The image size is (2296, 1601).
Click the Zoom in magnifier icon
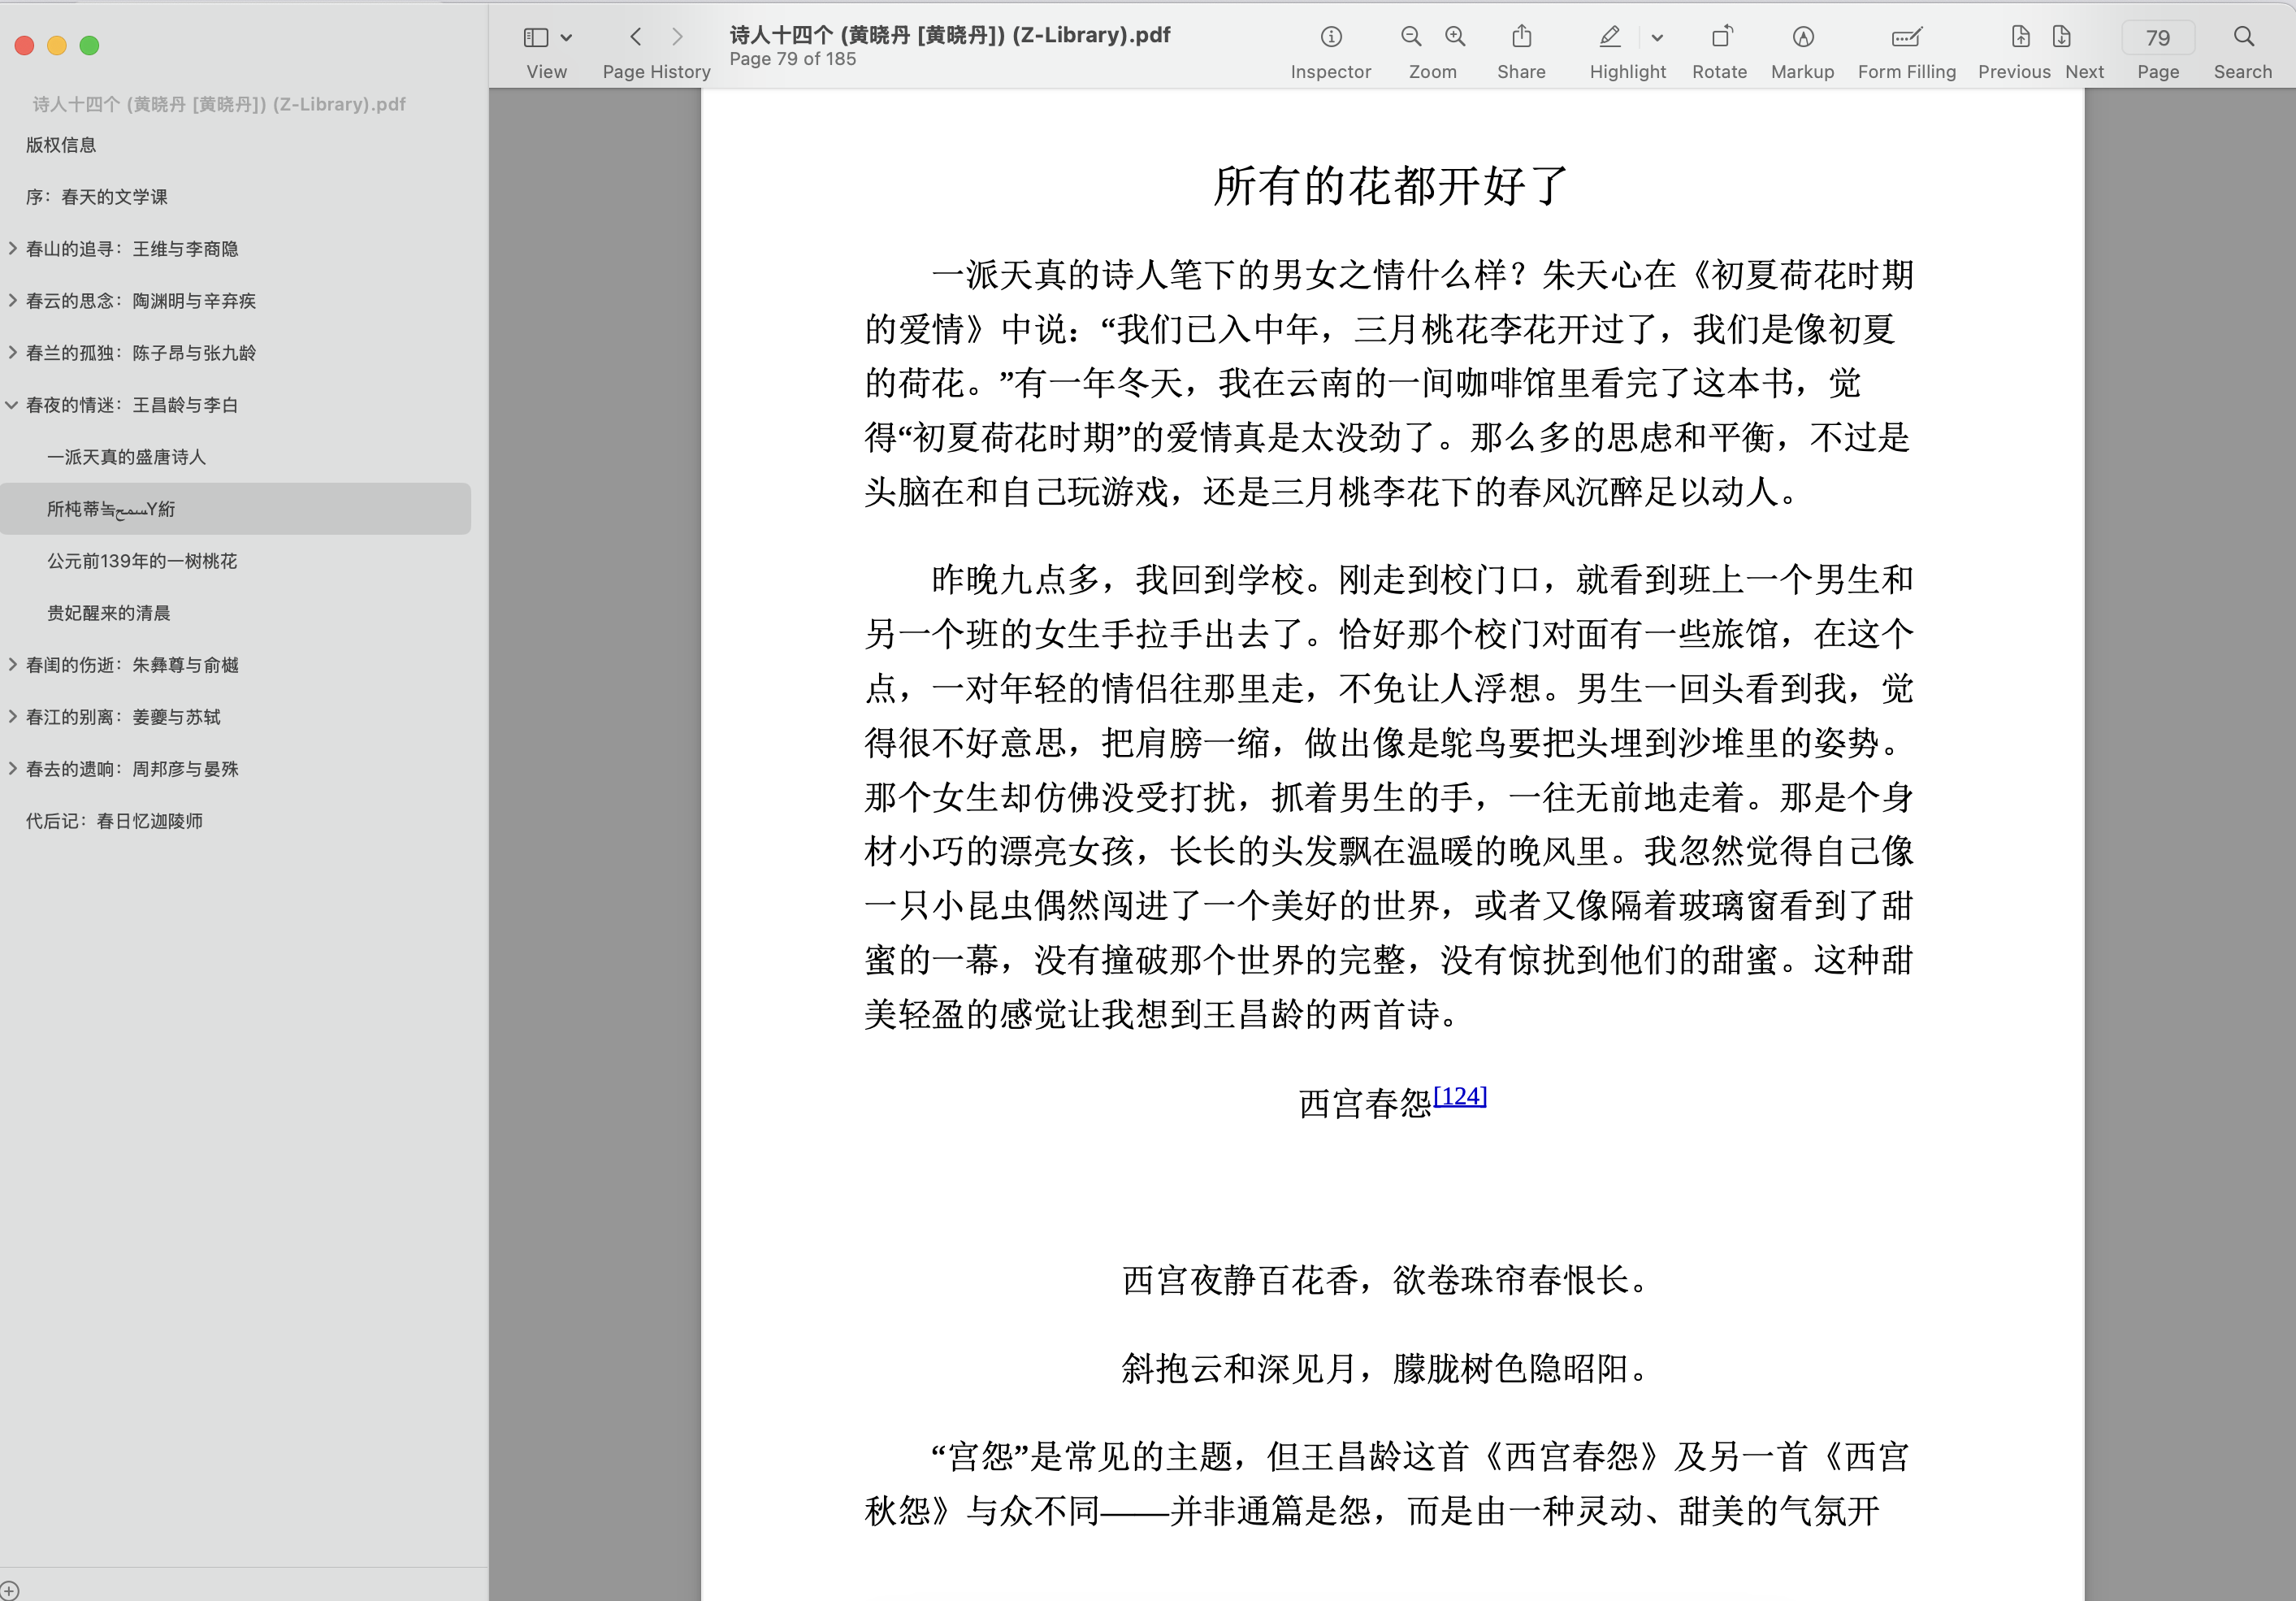click(x=1455, y=37)
